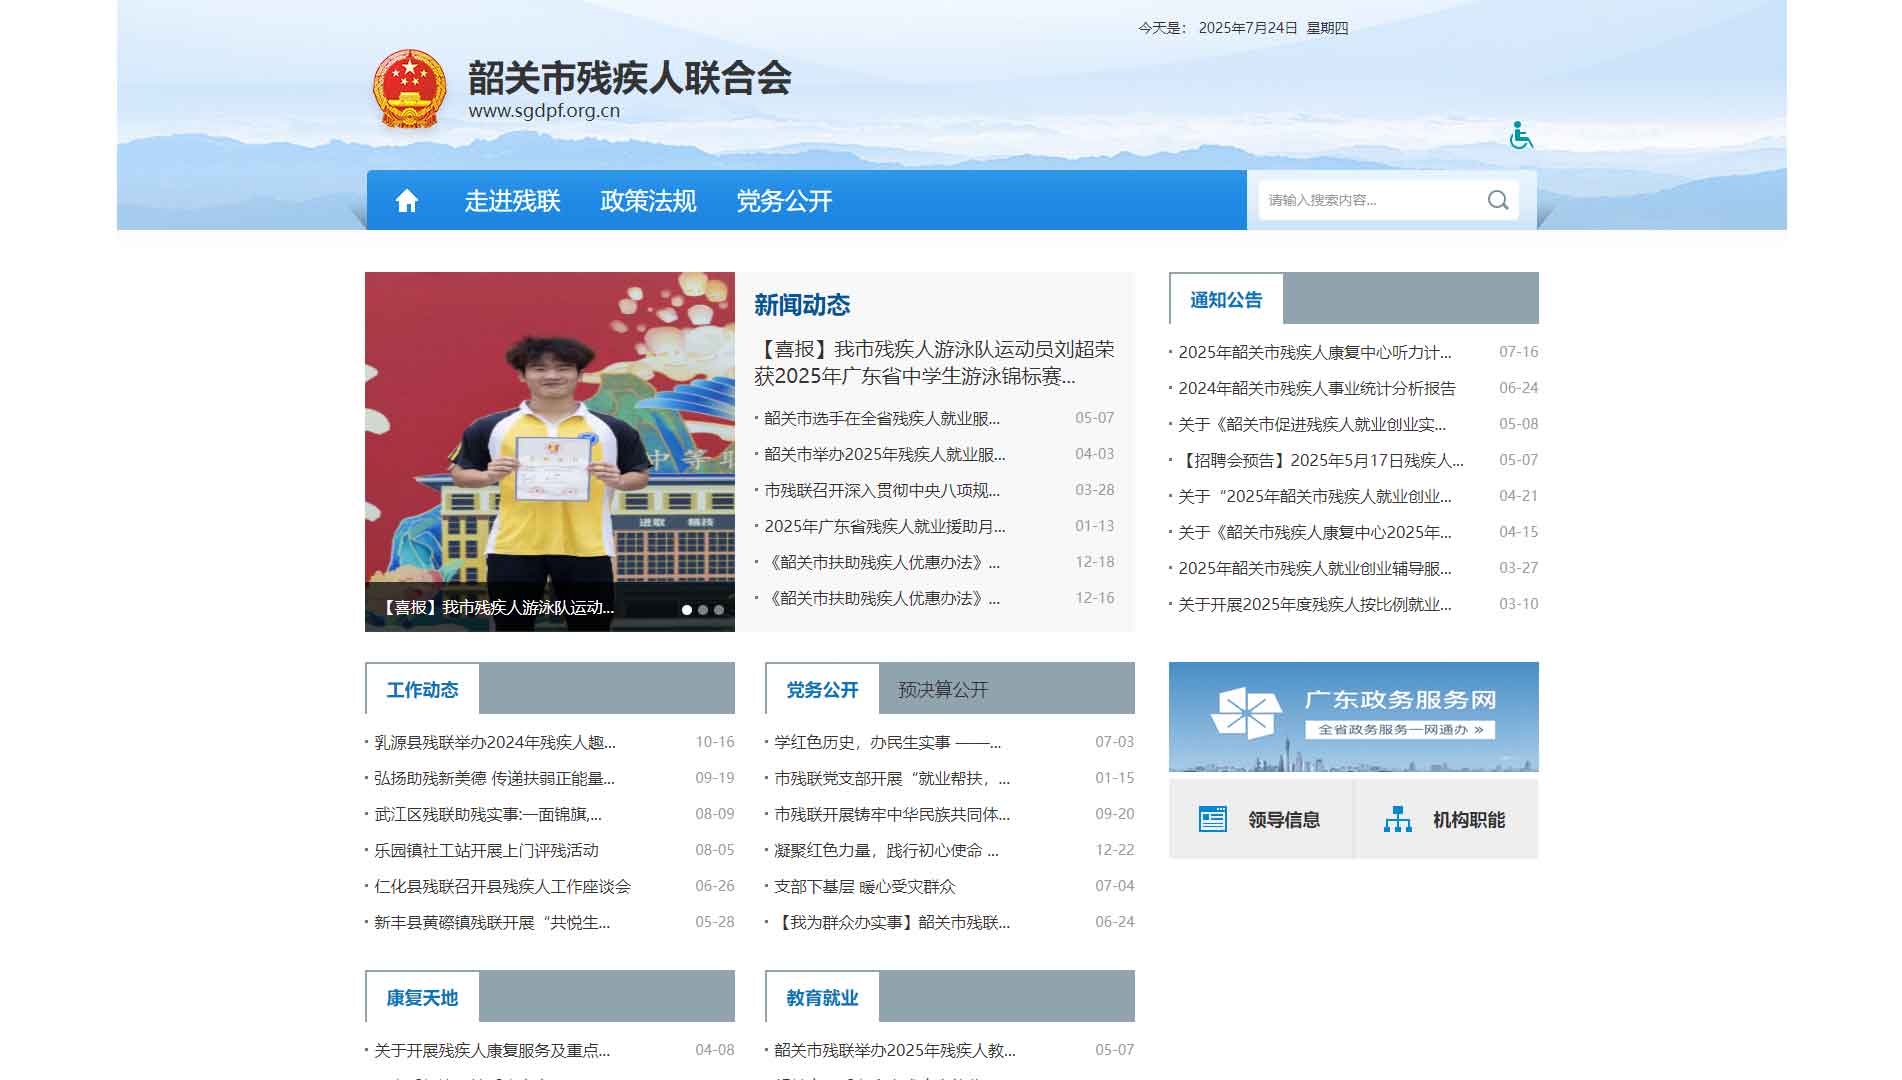
Task: Open 新闻动态 section heading
Action: click(802, 305)
